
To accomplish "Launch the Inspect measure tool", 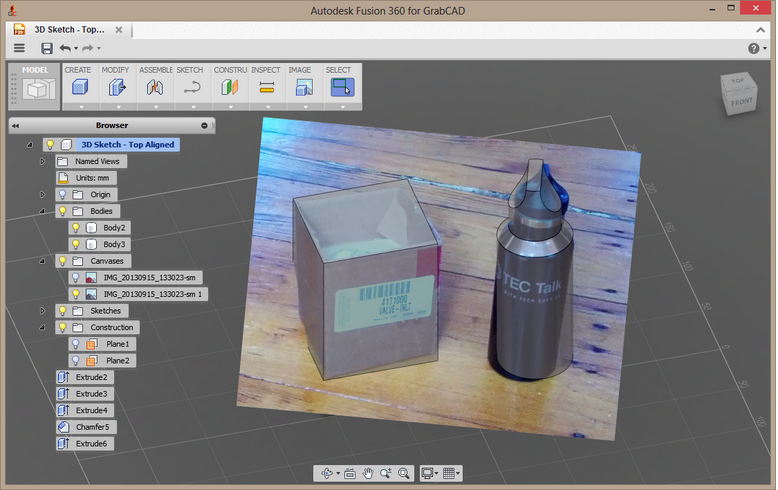I will (266, 88).
